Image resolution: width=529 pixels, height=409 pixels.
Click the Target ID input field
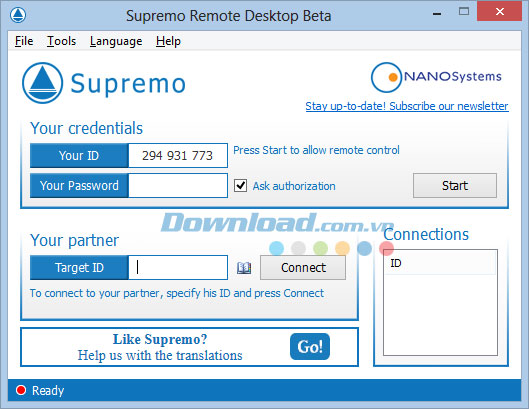[178, 268]
